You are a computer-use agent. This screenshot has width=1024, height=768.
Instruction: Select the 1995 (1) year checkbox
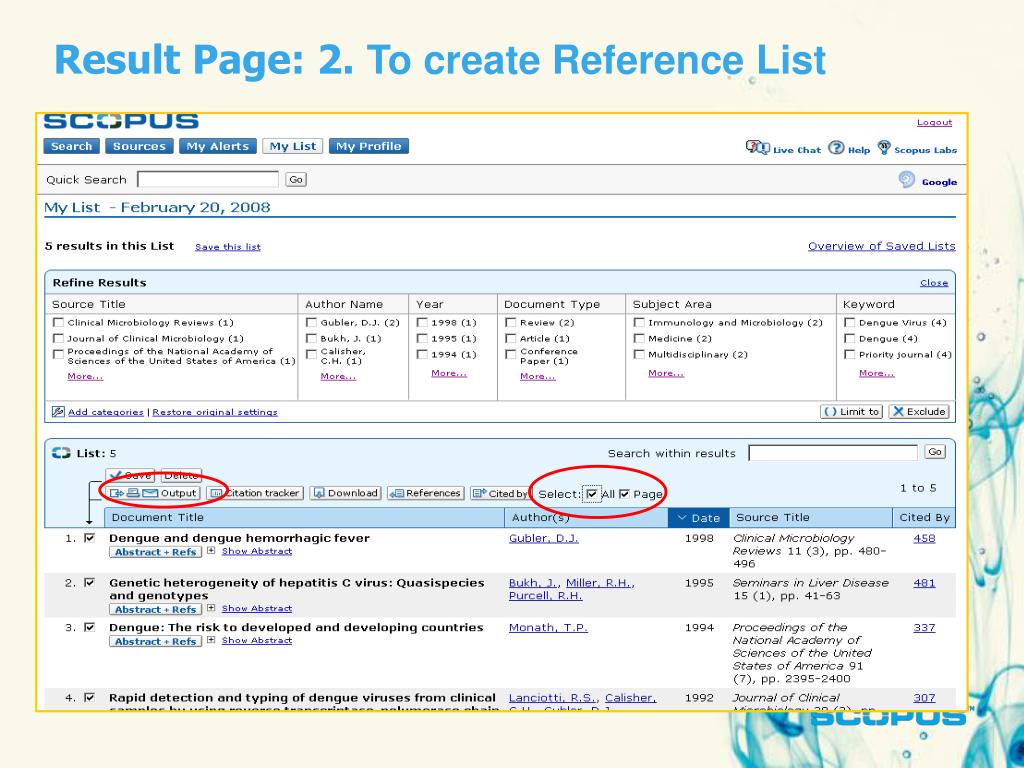pos(423,338)
